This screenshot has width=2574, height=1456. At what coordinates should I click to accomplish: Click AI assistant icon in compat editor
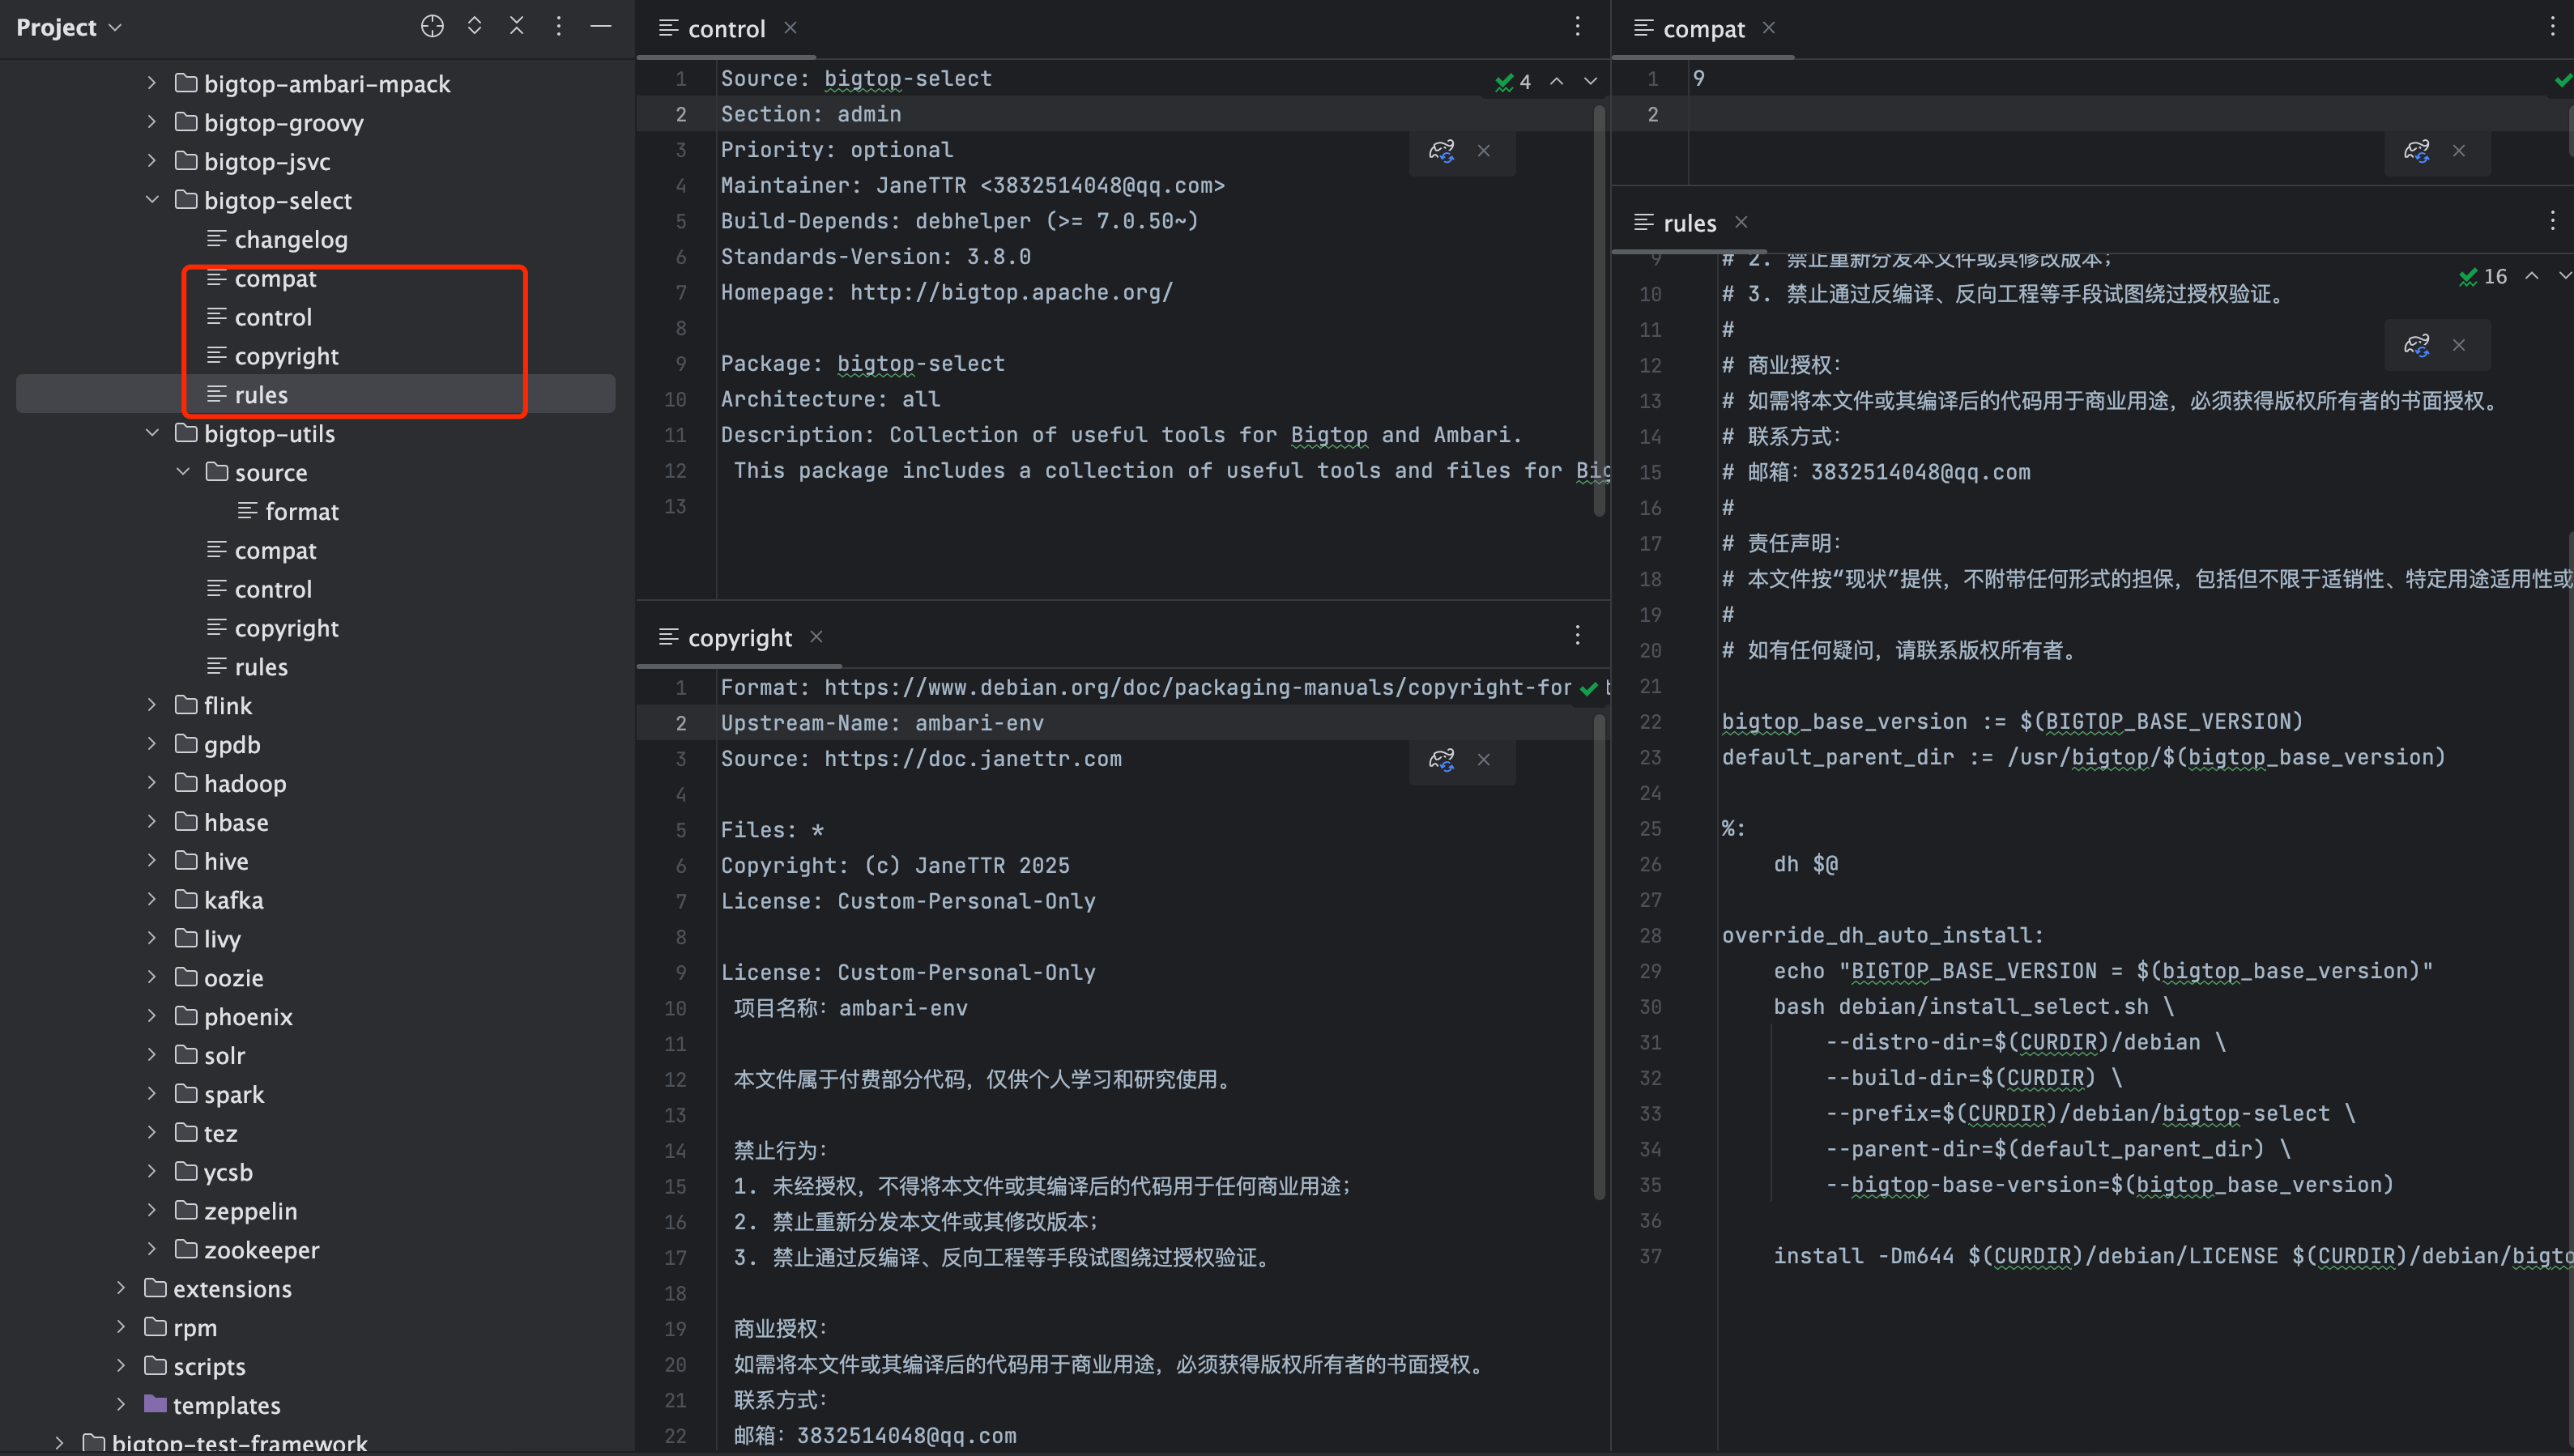(x=2417, y=151)
